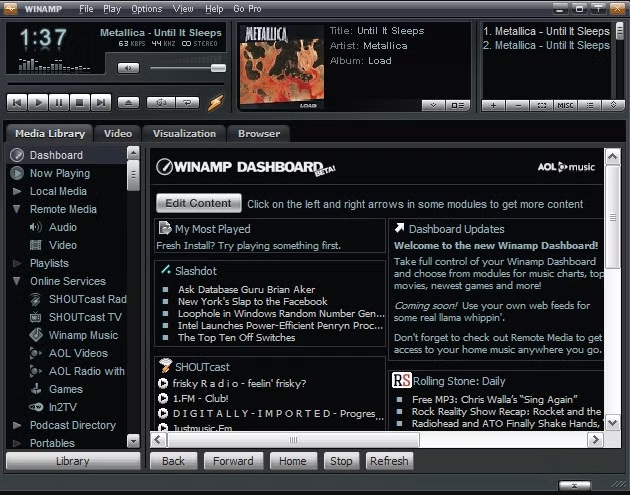Image resolution: width=630 pixels, height=495 pixels.
Task: Click the SHOUTcast Radio sidebar icon
Action: click(x=36, y=299)
